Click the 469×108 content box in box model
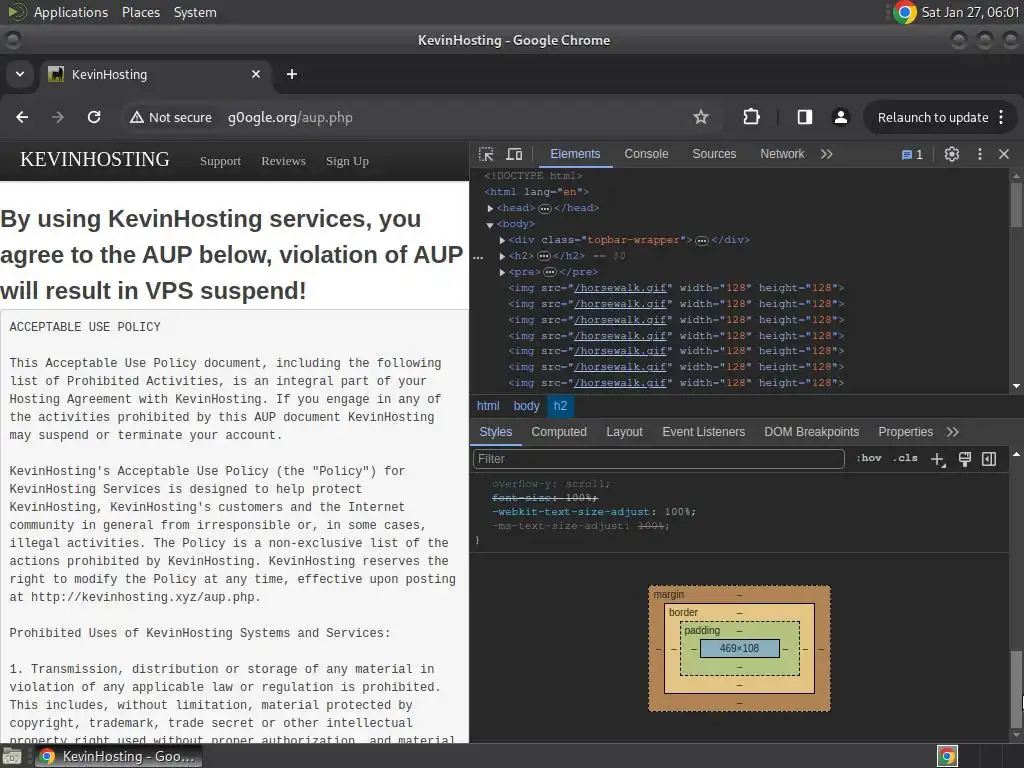 (x=739, y=648)
